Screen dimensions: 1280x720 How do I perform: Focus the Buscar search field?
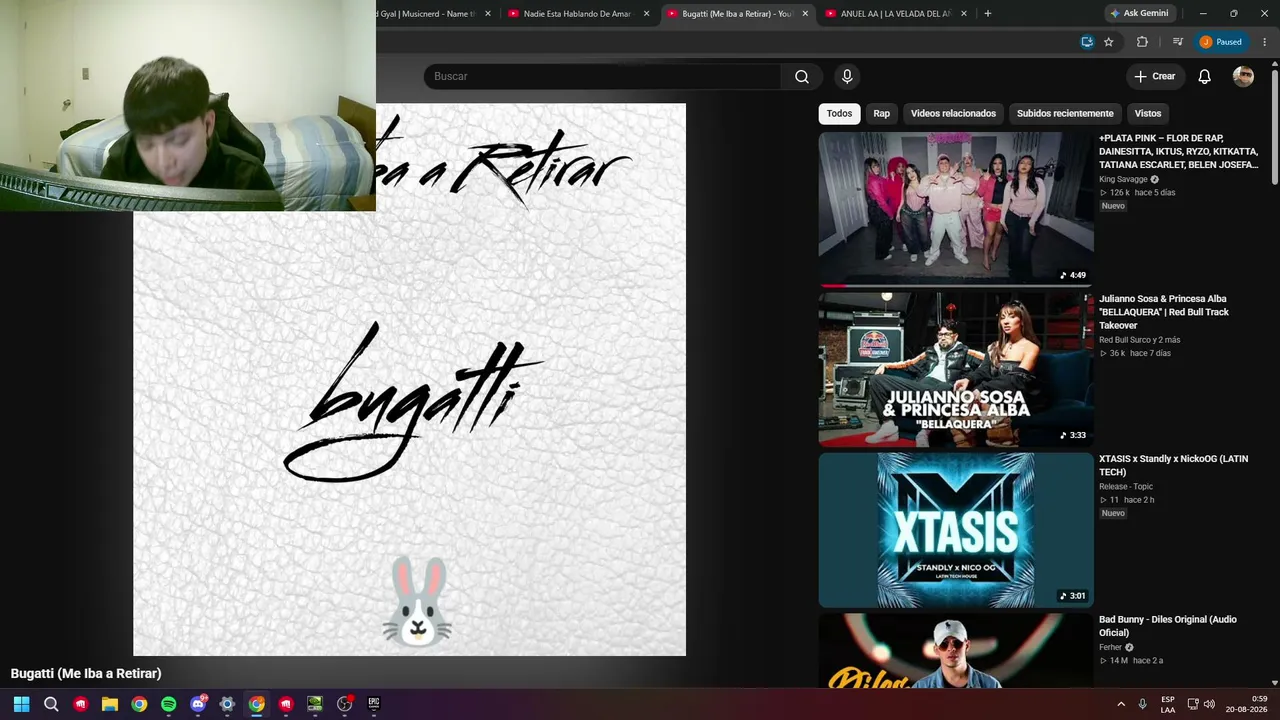click(602, 77)
